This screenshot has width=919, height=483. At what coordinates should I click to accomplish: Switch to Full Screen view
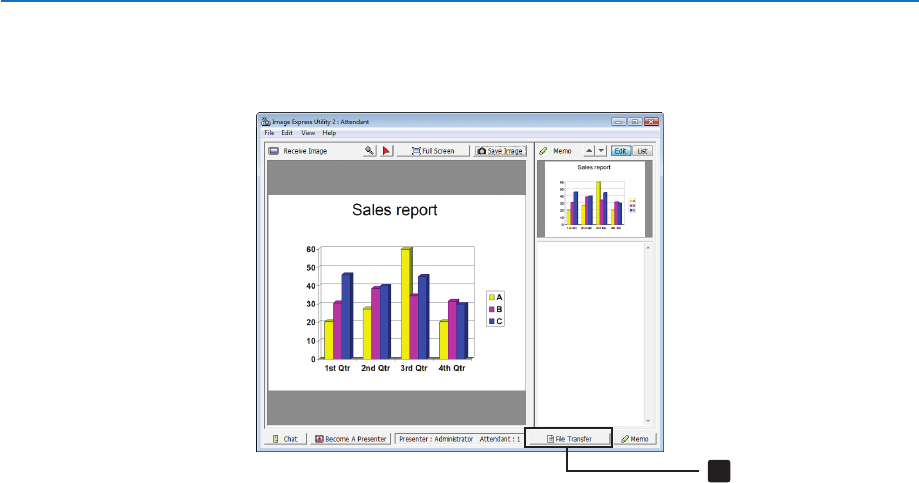pos(433,151)
